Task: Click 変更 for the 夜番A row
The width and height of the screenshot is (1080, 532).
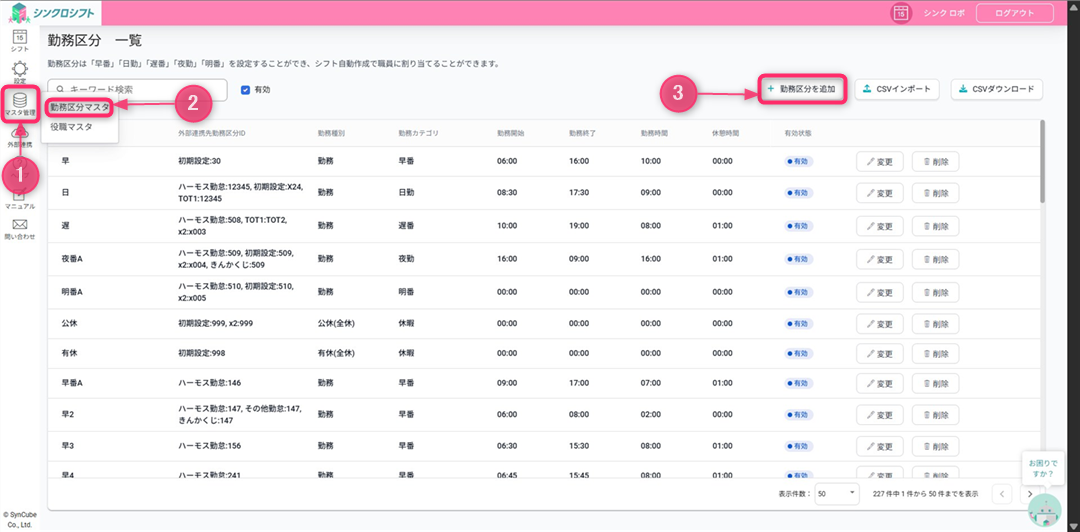Action: tap(880, 259)
